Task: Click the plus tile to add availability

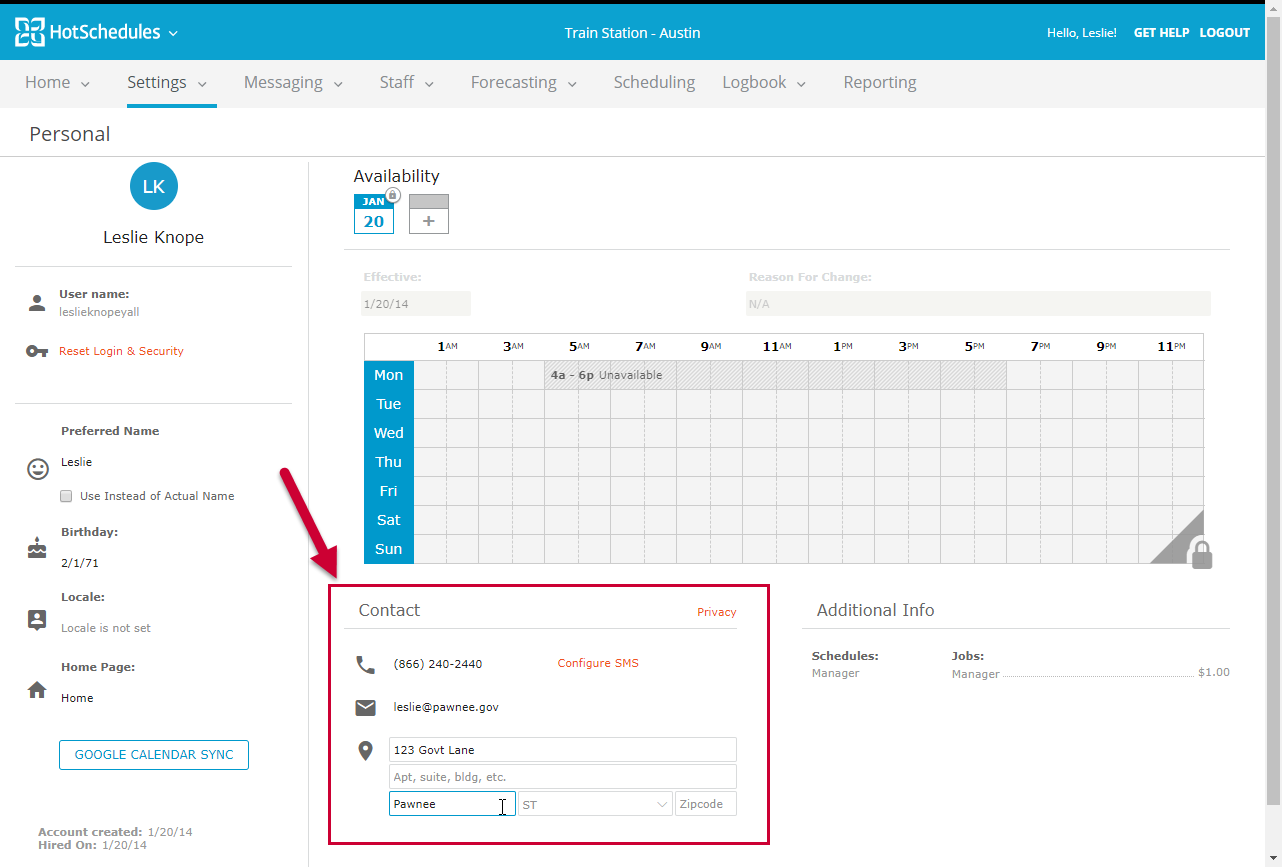Action: tap(428, 221)
